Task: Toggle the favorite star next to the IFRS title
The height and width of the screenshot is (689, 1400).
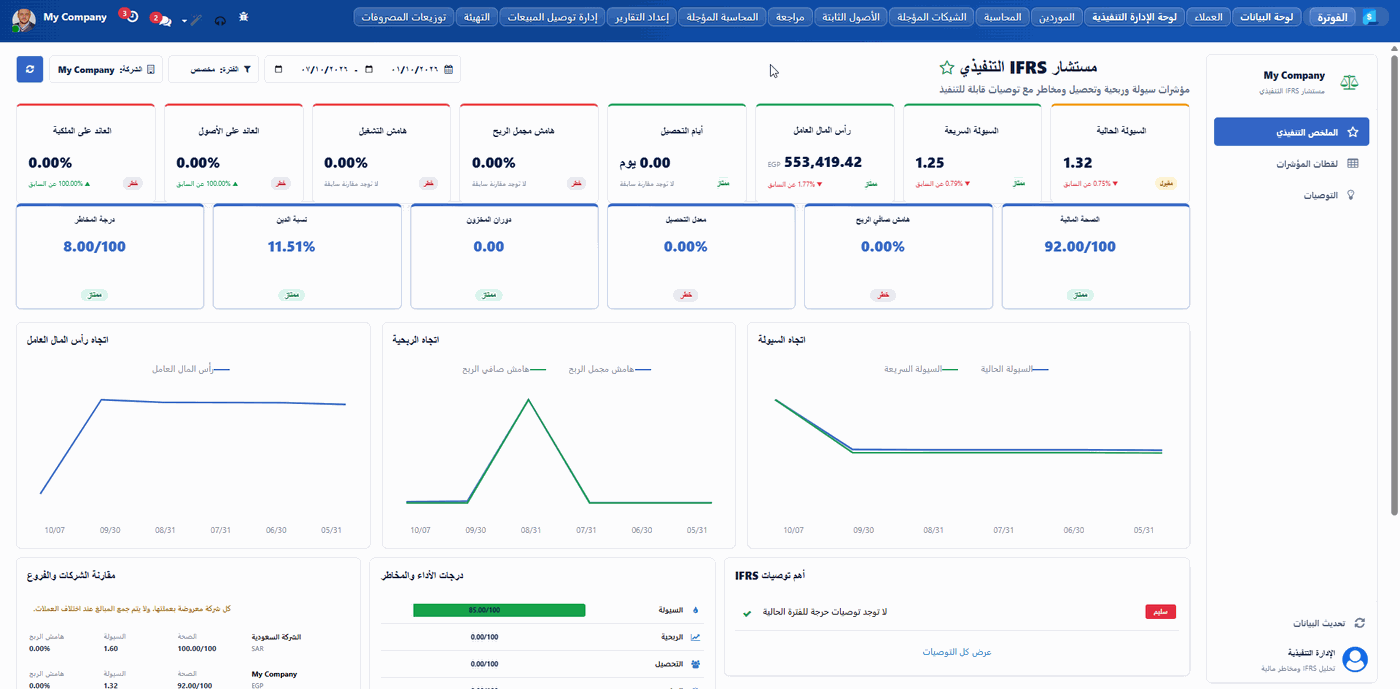Action: pos(946,68)
